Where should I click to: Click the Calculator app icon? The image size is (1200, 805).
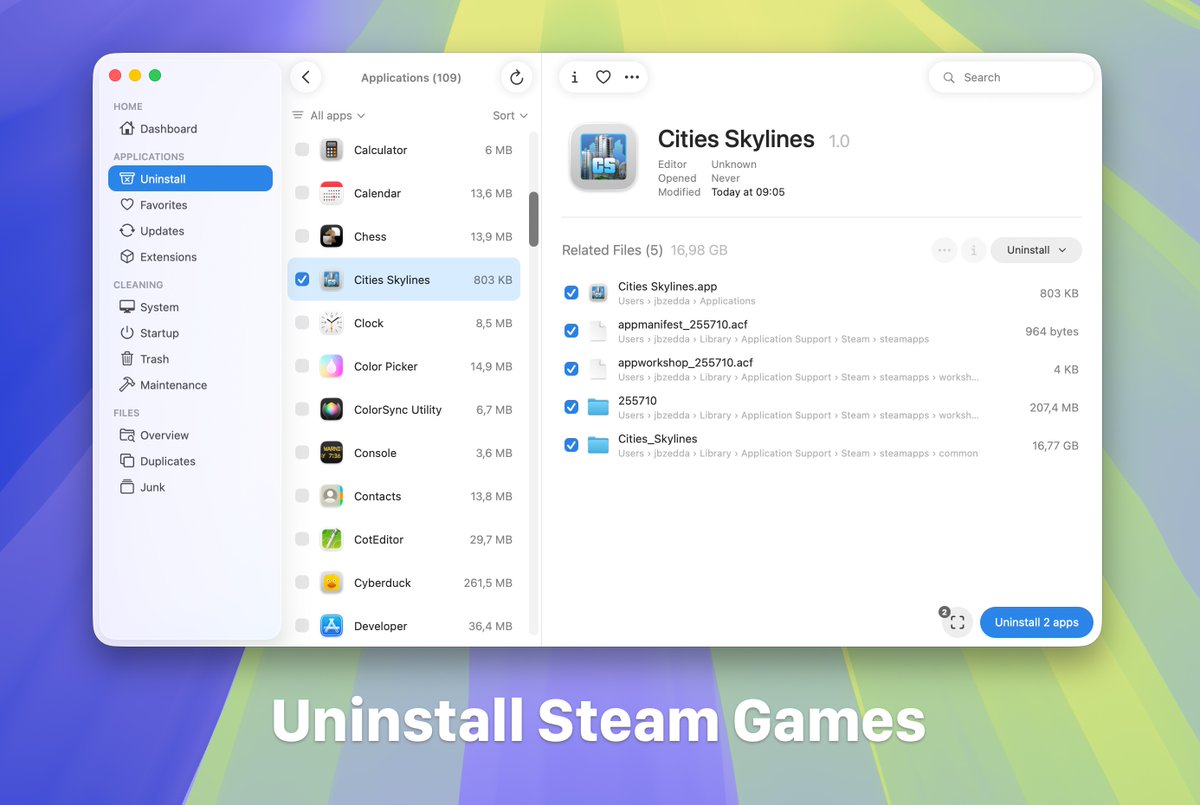pyautogui.click(x=332, y=150)
